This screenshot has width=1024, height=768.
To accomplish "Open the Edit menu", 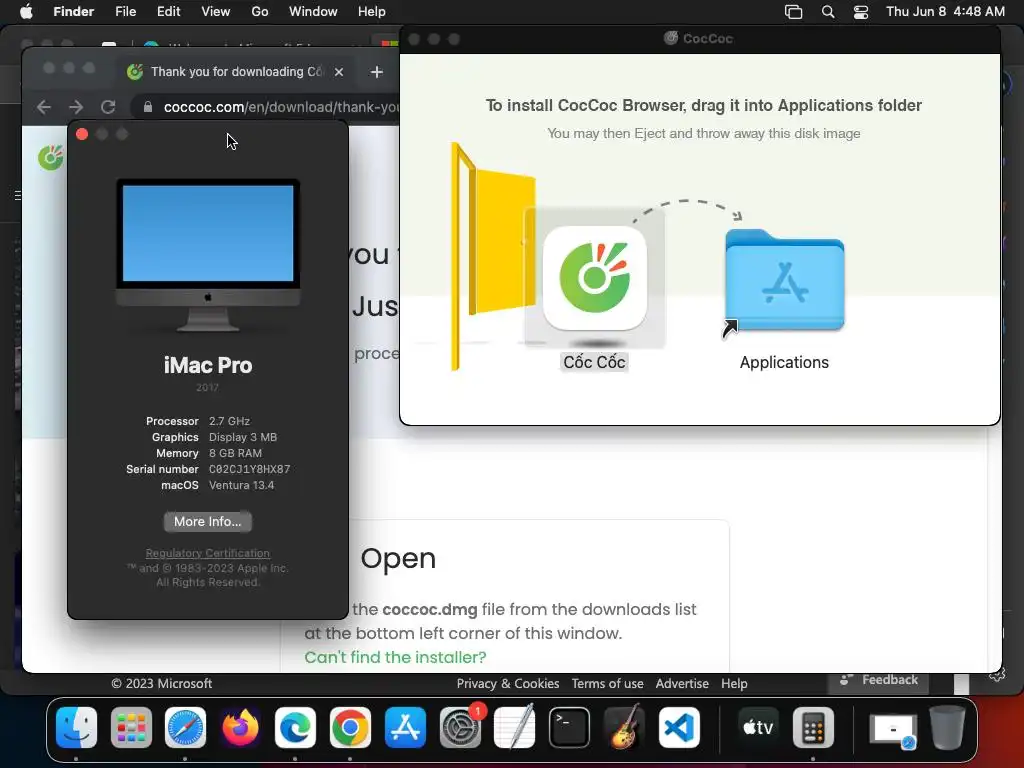I will pos(168,12).
